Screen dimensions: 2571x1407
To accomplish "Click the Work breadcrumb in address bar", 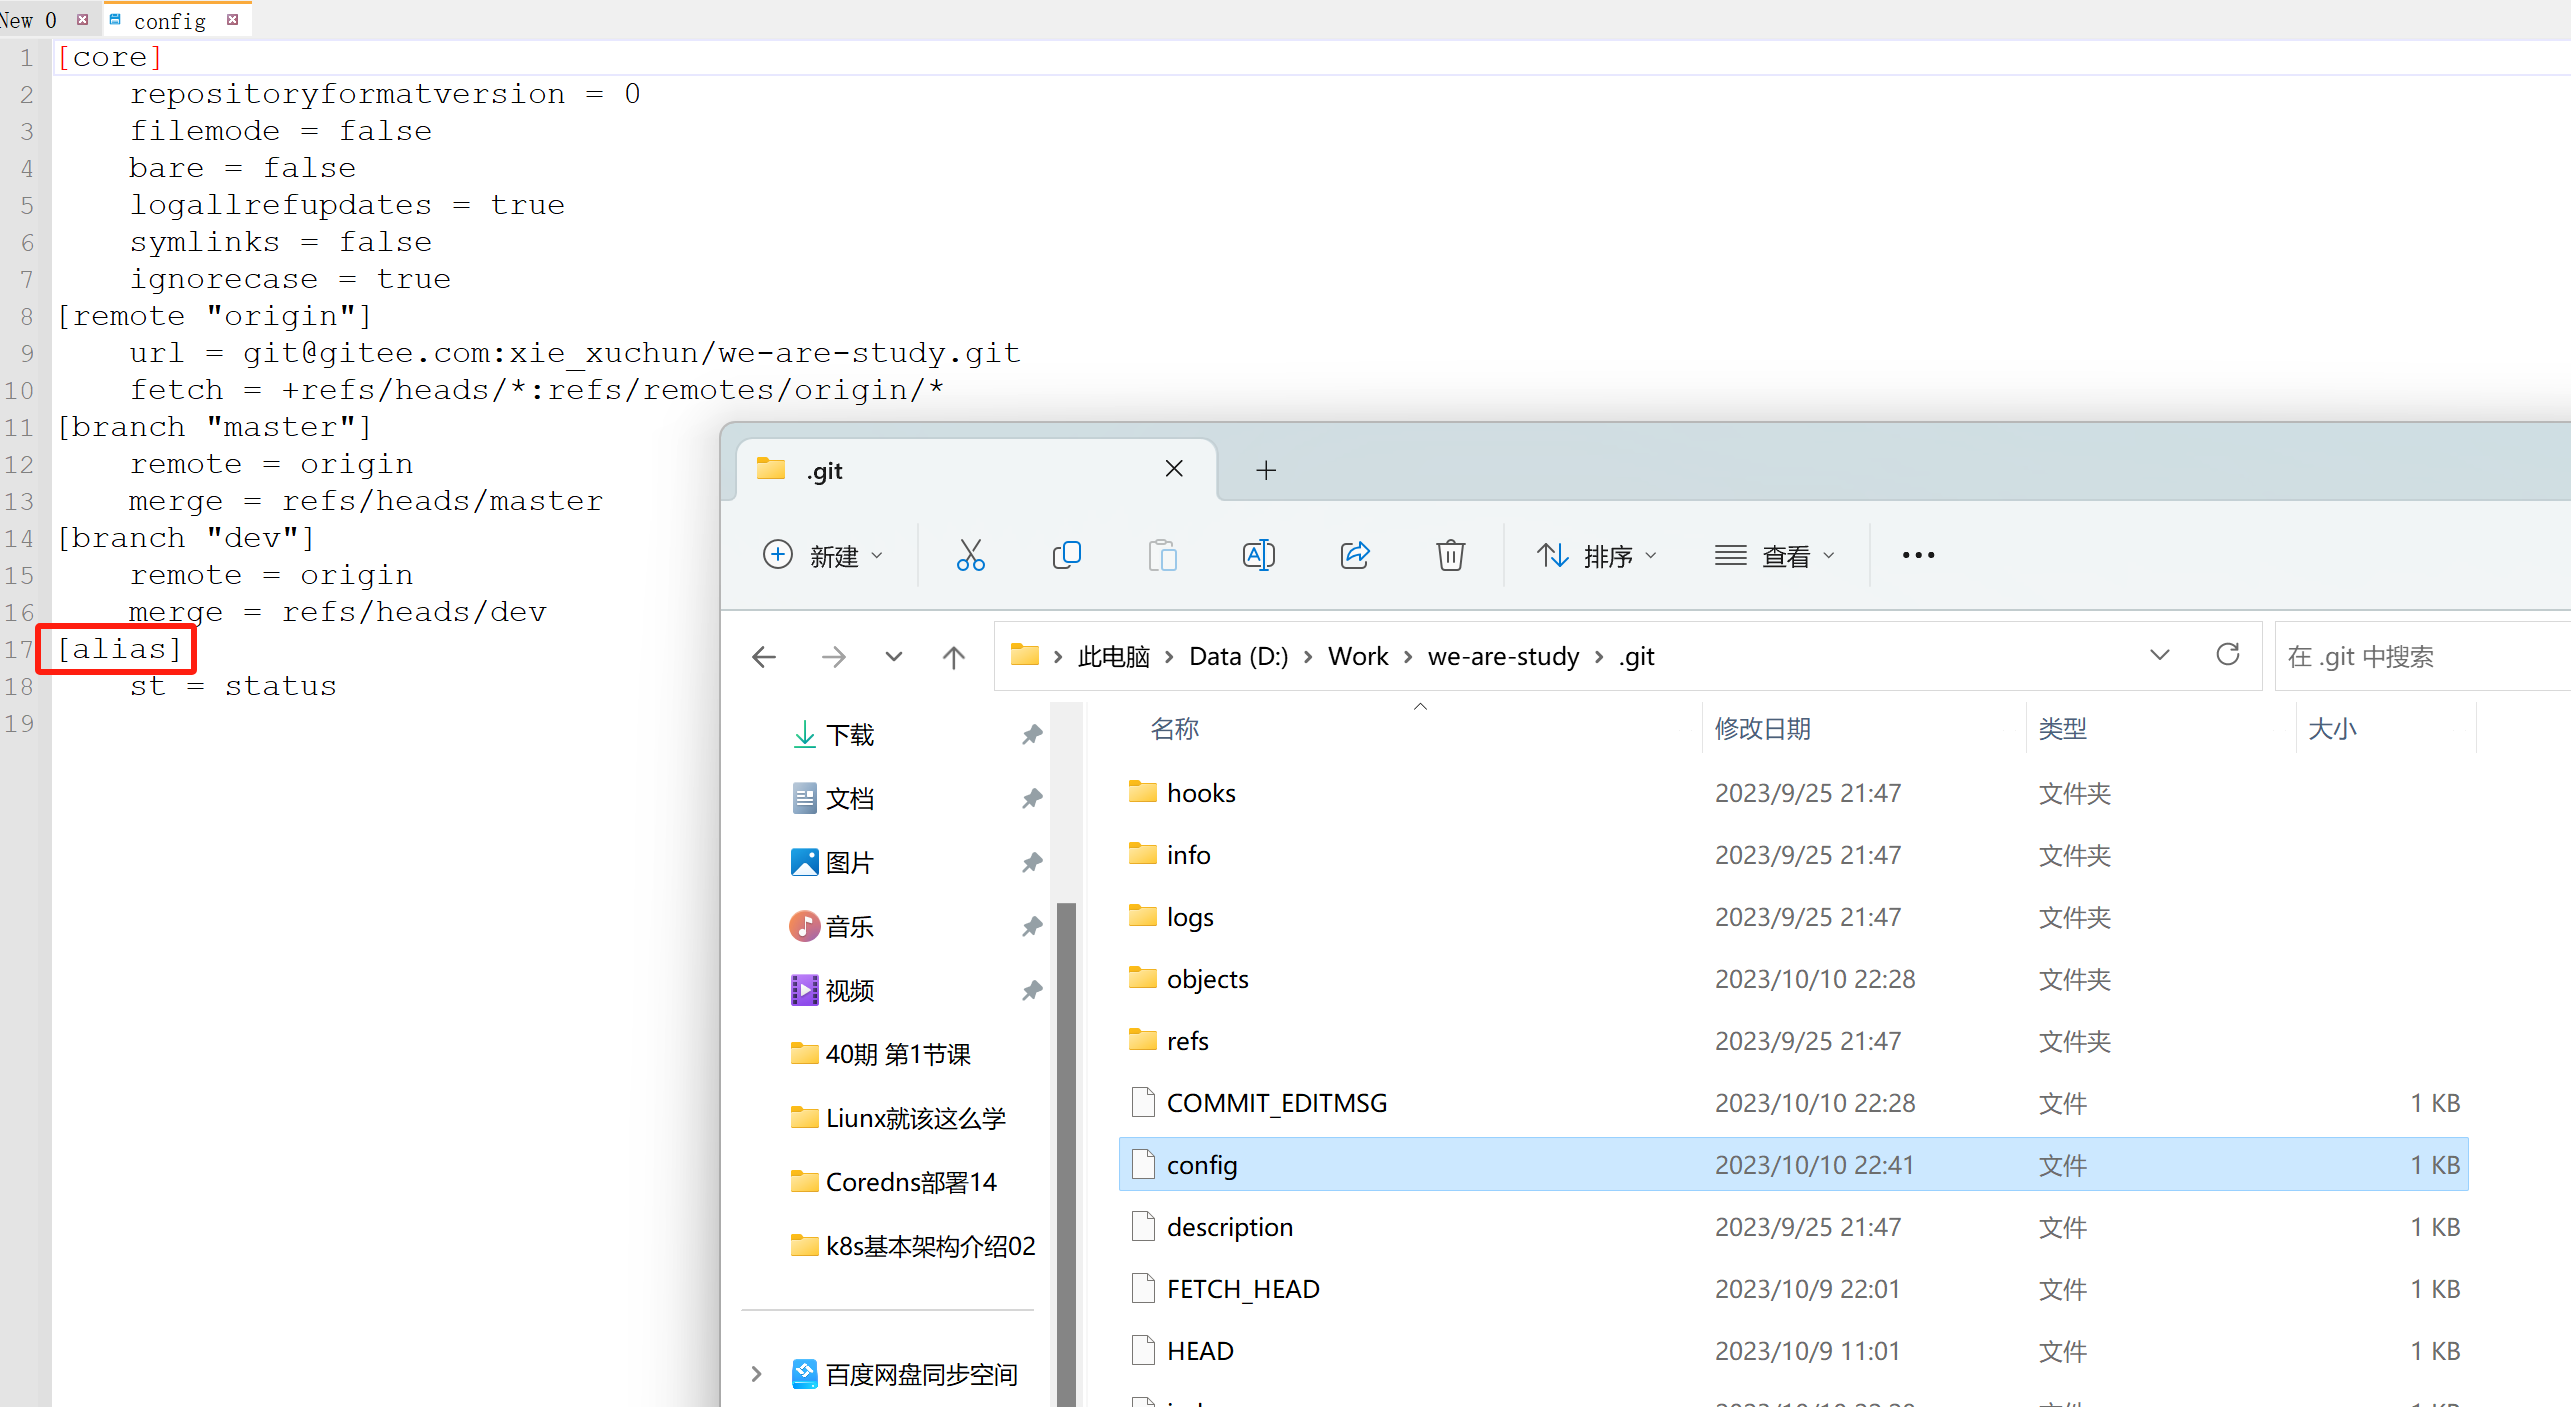I will tap(1357, 657).
